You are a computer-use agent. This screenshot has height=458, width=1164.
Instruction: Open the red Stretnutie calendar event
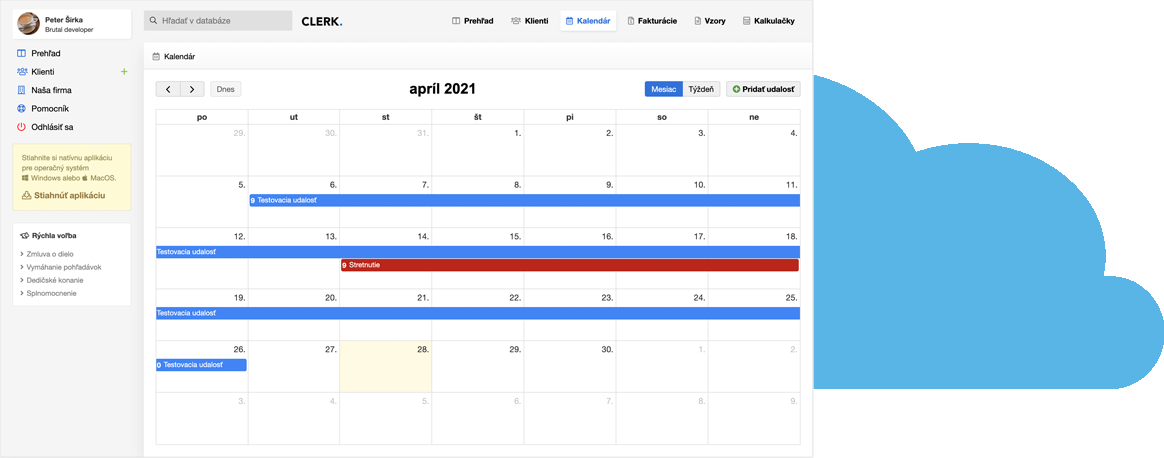click(x=569, y=265)
